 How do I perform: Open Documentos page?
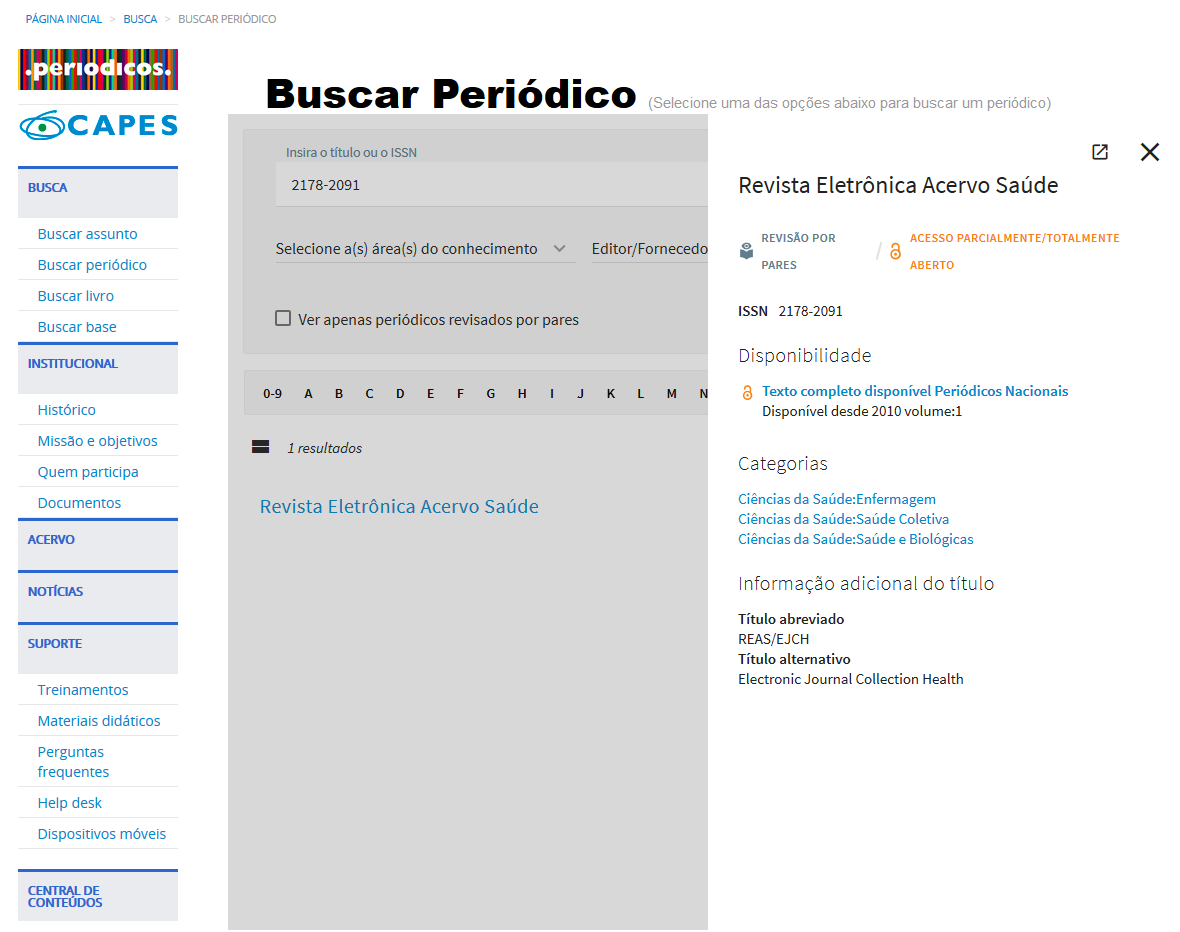(x=79, y=503)
